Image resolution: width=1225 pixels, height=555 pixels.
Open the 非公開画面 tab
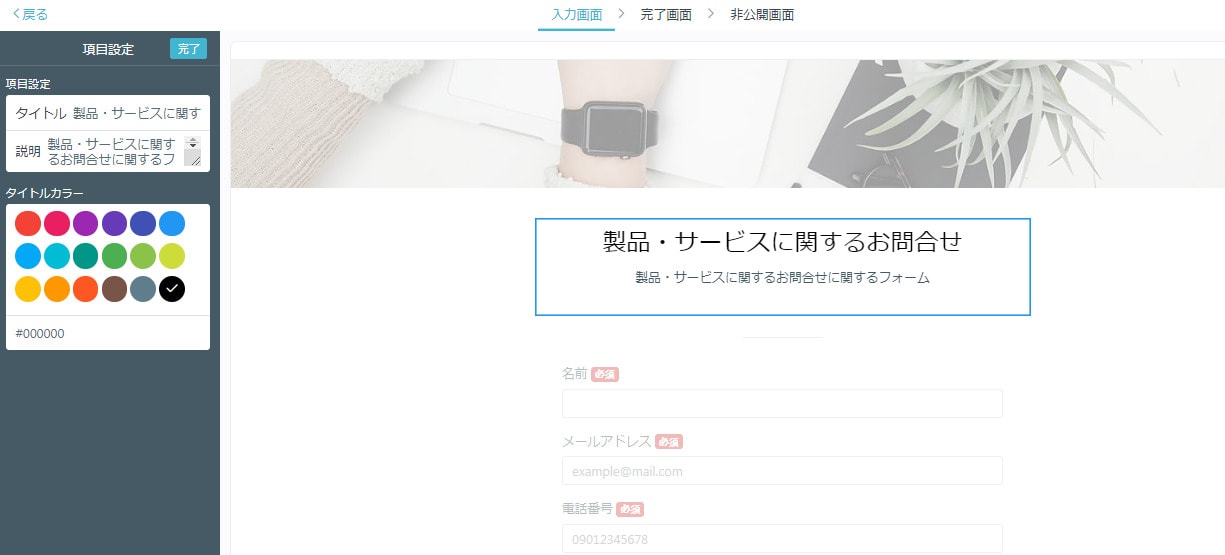click(763, 14)
